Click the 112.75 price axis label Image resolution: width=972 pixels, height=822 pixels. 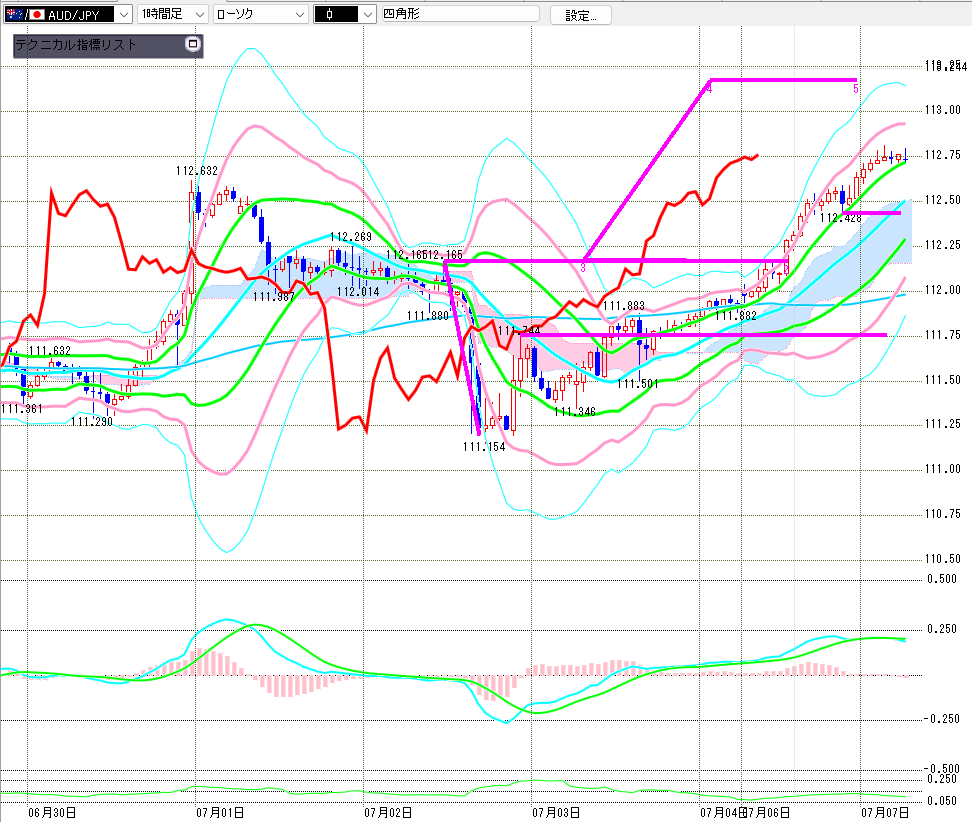942,155
